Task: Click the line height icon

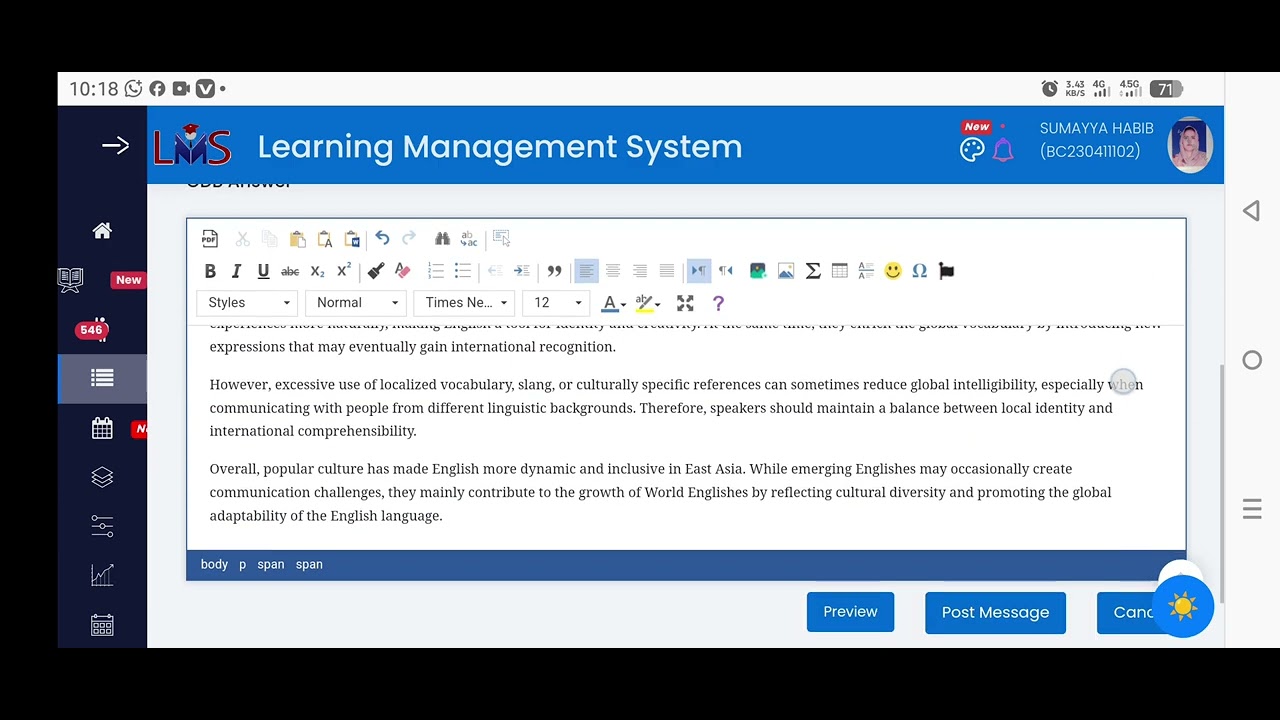Action: [x=866, y=271]
